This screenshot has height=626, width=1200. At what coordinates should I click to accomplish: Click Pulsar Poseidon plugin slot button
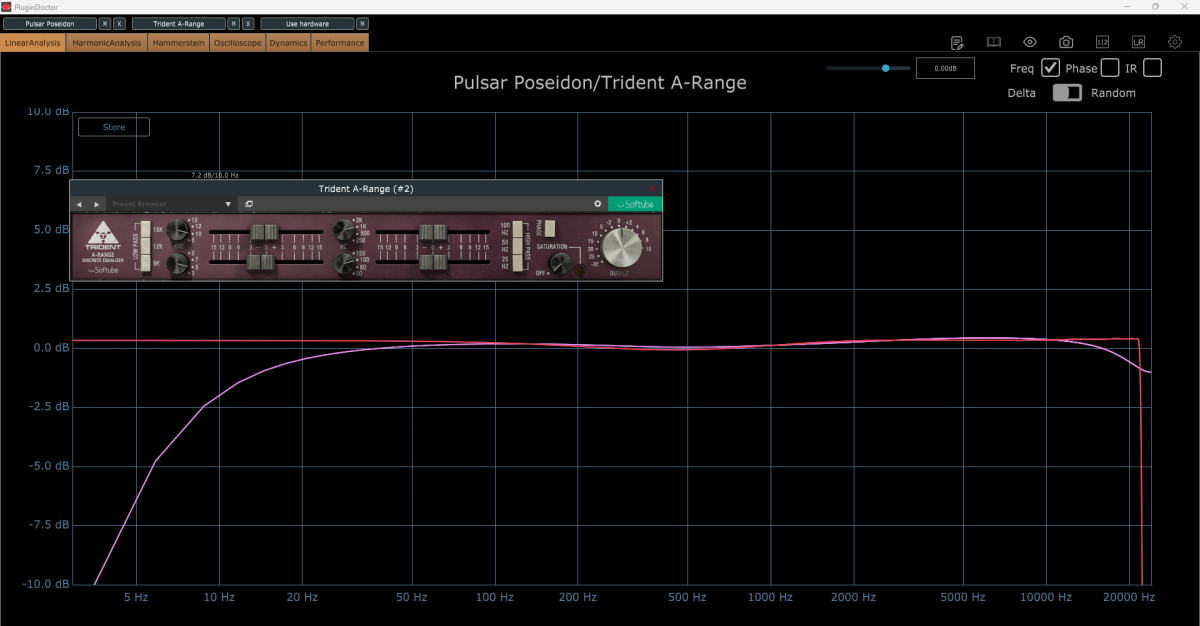(x=50, y=23)
